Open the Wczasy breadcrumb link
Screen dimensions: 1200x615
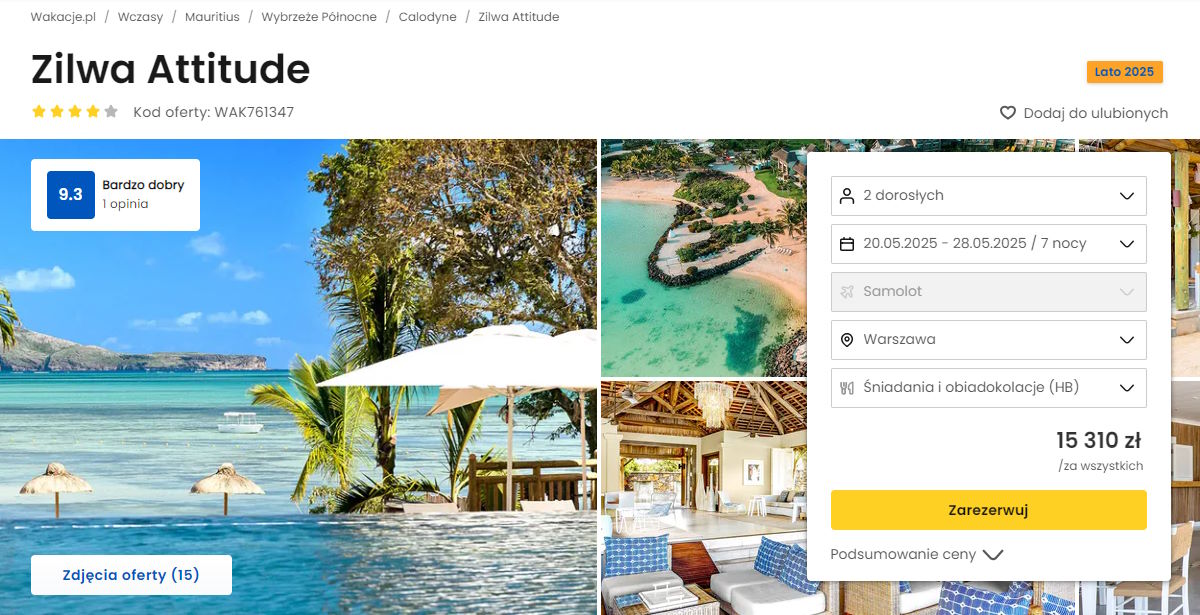click(140, 17)
